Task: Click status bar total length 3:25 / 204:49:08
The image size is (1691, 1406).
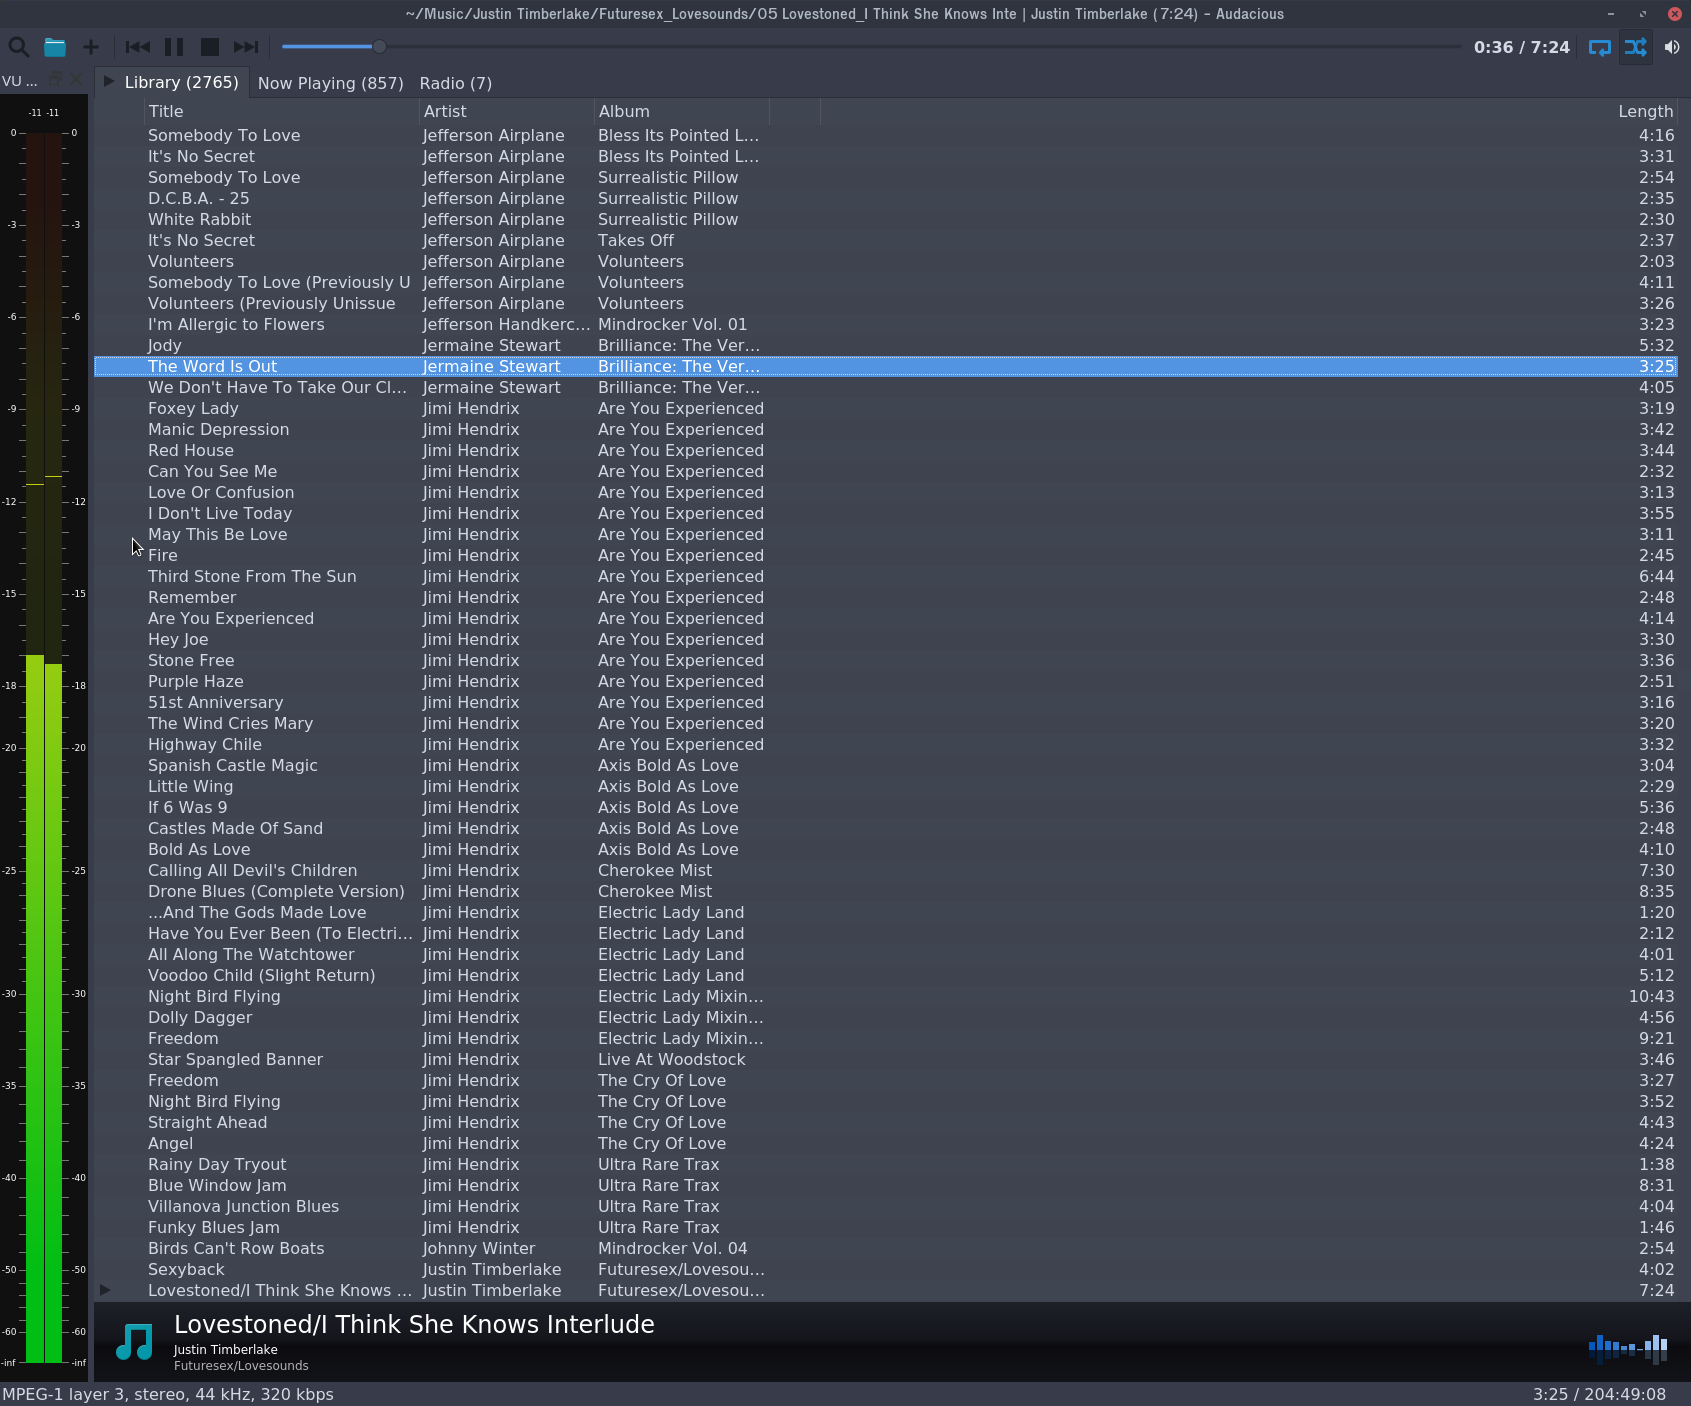Action: point(1599,1394)
